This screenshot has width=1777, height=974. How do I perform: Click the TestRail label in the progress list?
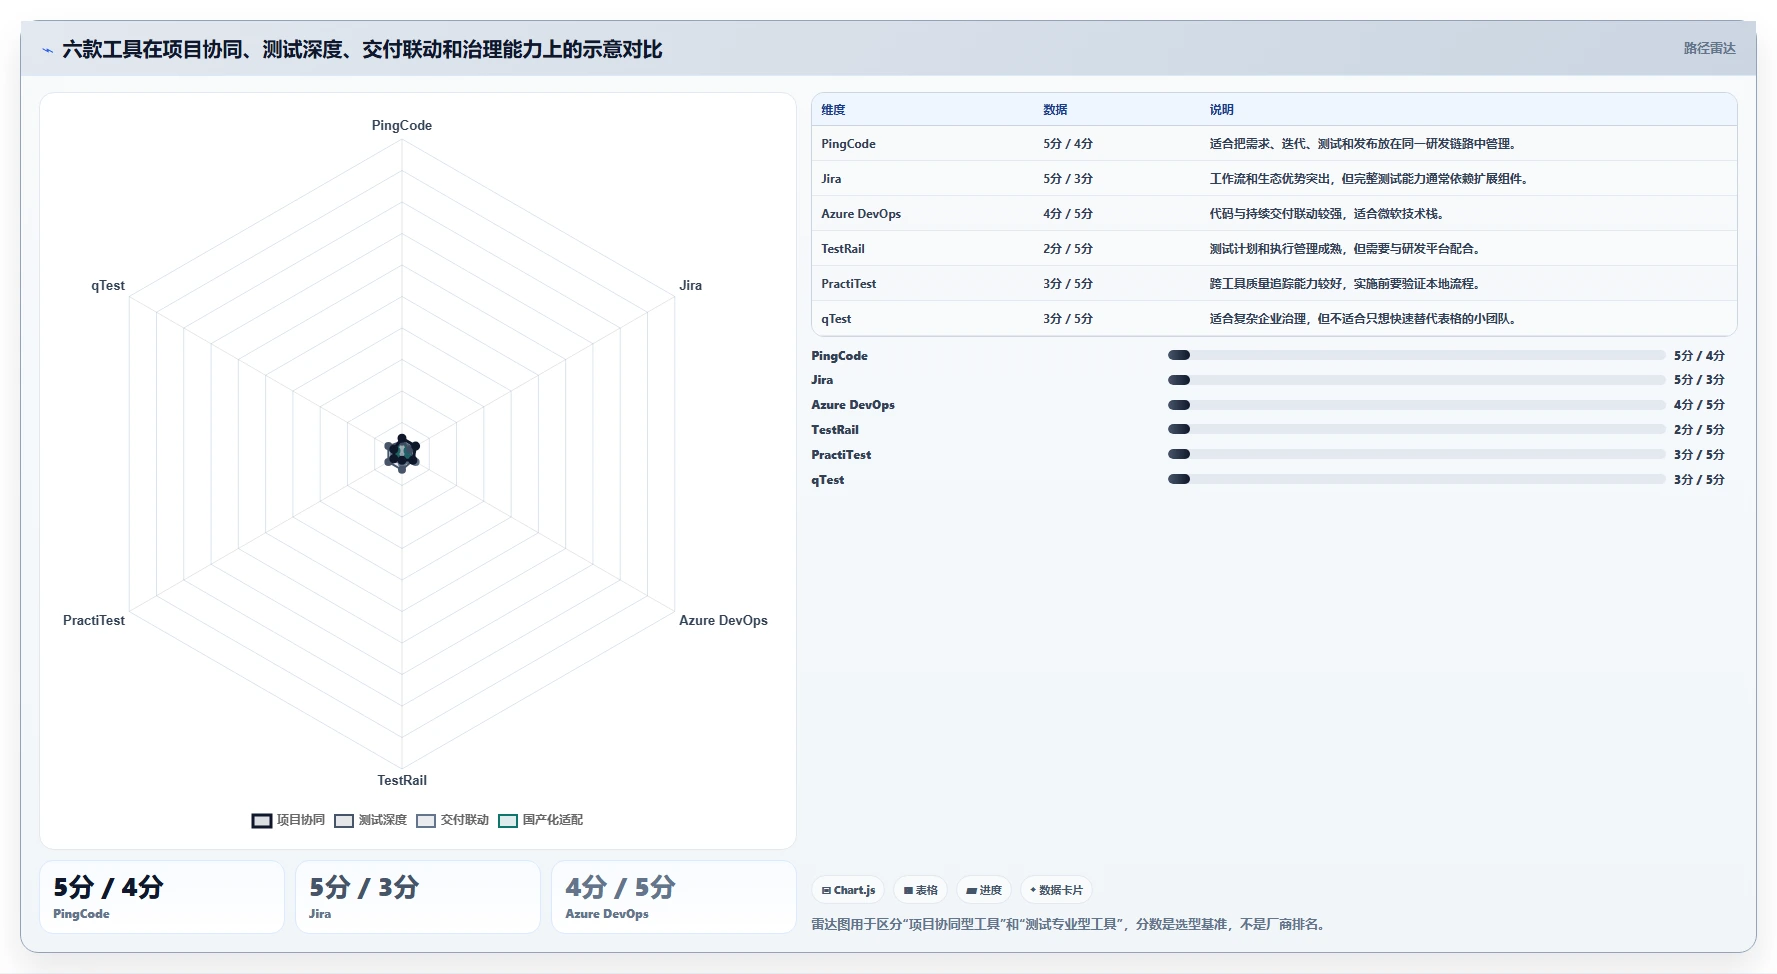835,430
